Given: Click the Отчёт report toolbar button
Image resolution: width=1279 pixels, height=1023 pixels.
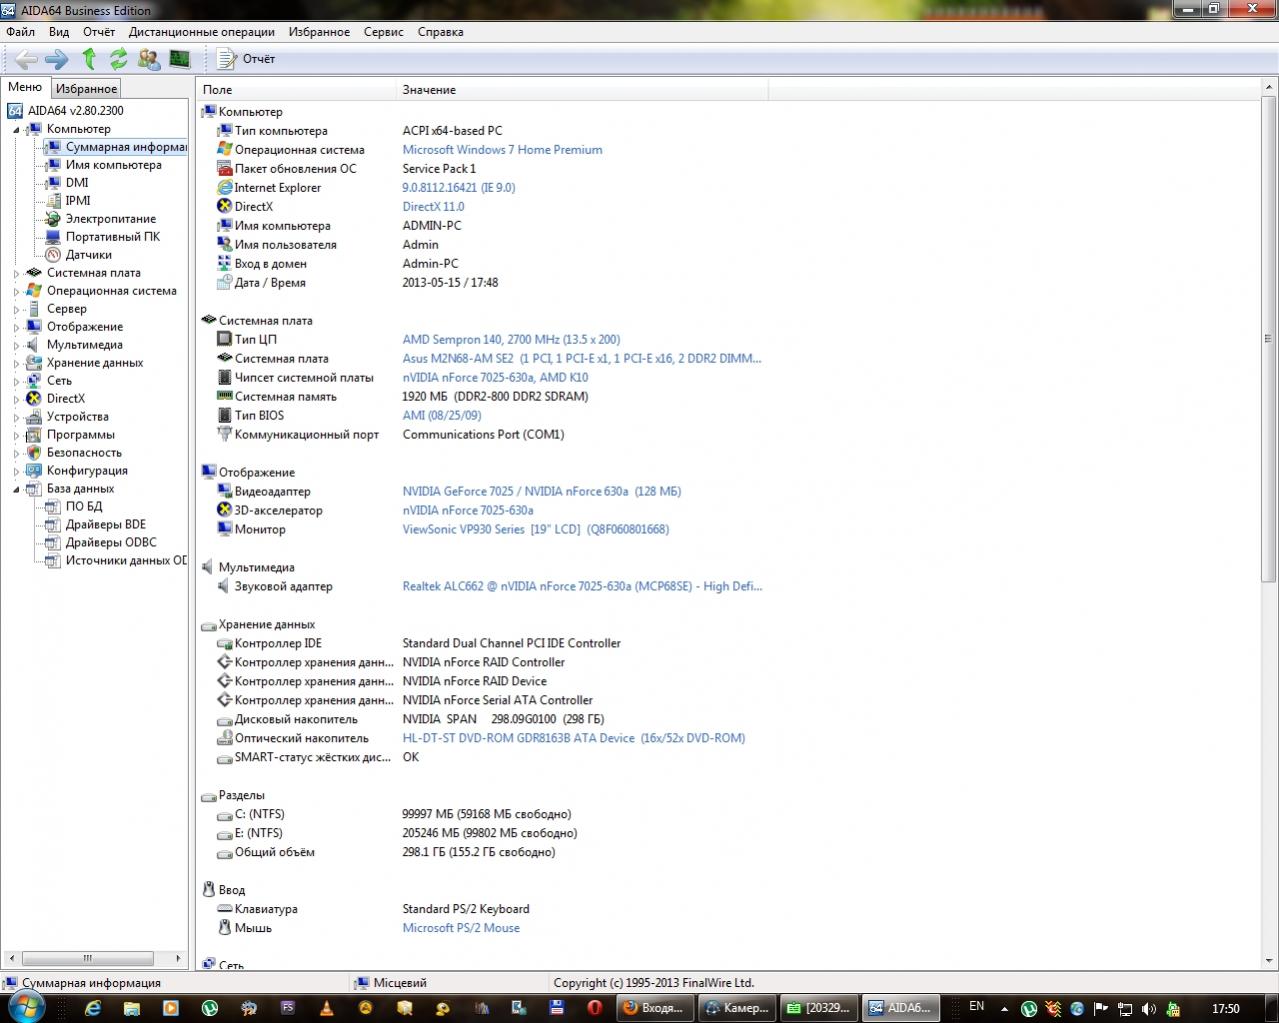Looking at the screenshot, I should pyautogui.click(x=246, y=59).
